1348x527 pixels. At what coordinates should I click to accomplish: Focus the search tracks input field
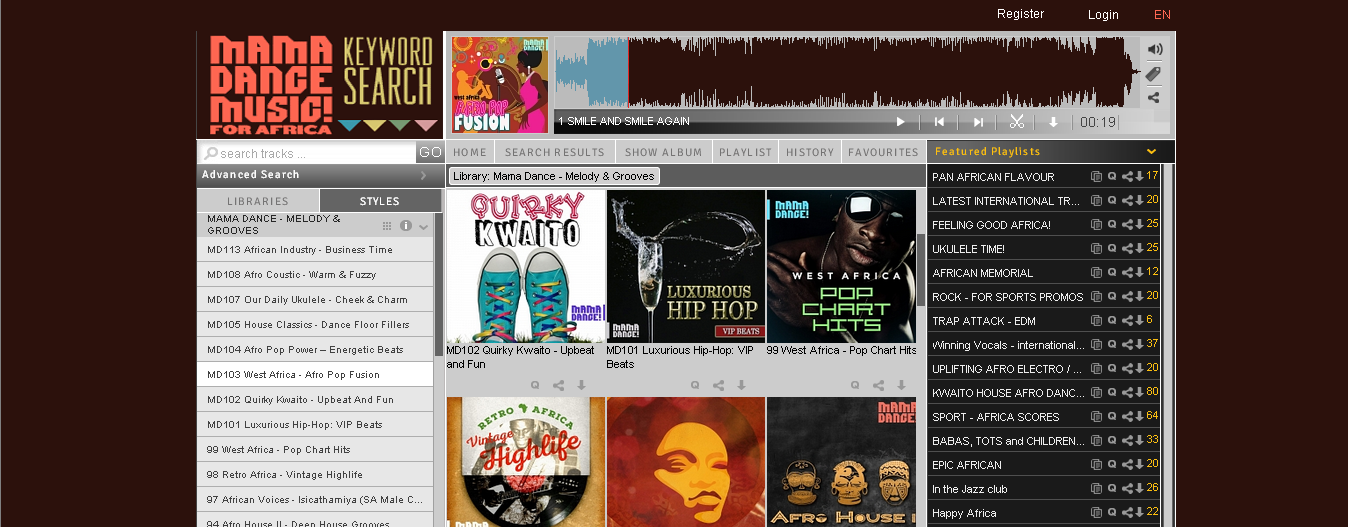click(307, 153)
